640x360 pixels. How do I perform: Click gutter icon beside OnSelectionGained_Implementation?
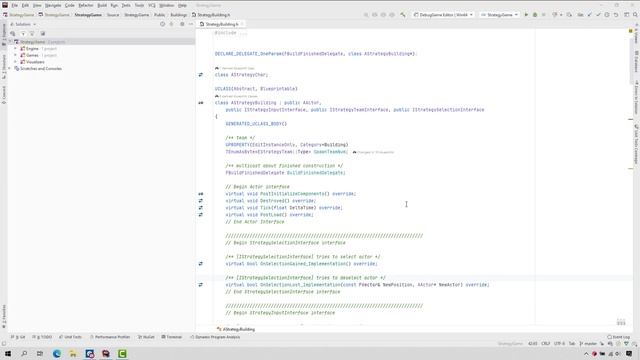click(x=200, y=264)
